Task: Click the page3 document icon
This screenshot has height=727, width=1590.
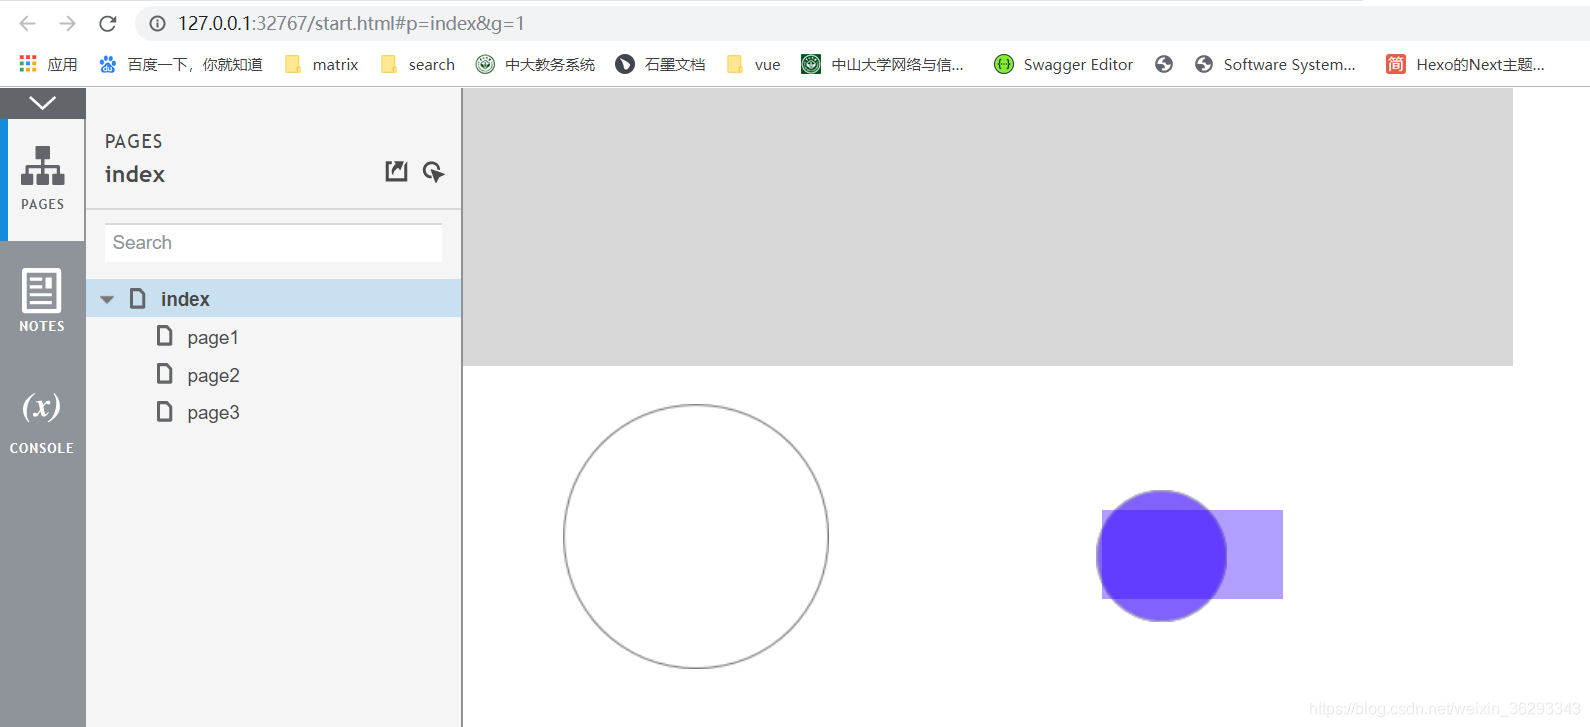Action: pyautogui.click(x=165, y=411)
